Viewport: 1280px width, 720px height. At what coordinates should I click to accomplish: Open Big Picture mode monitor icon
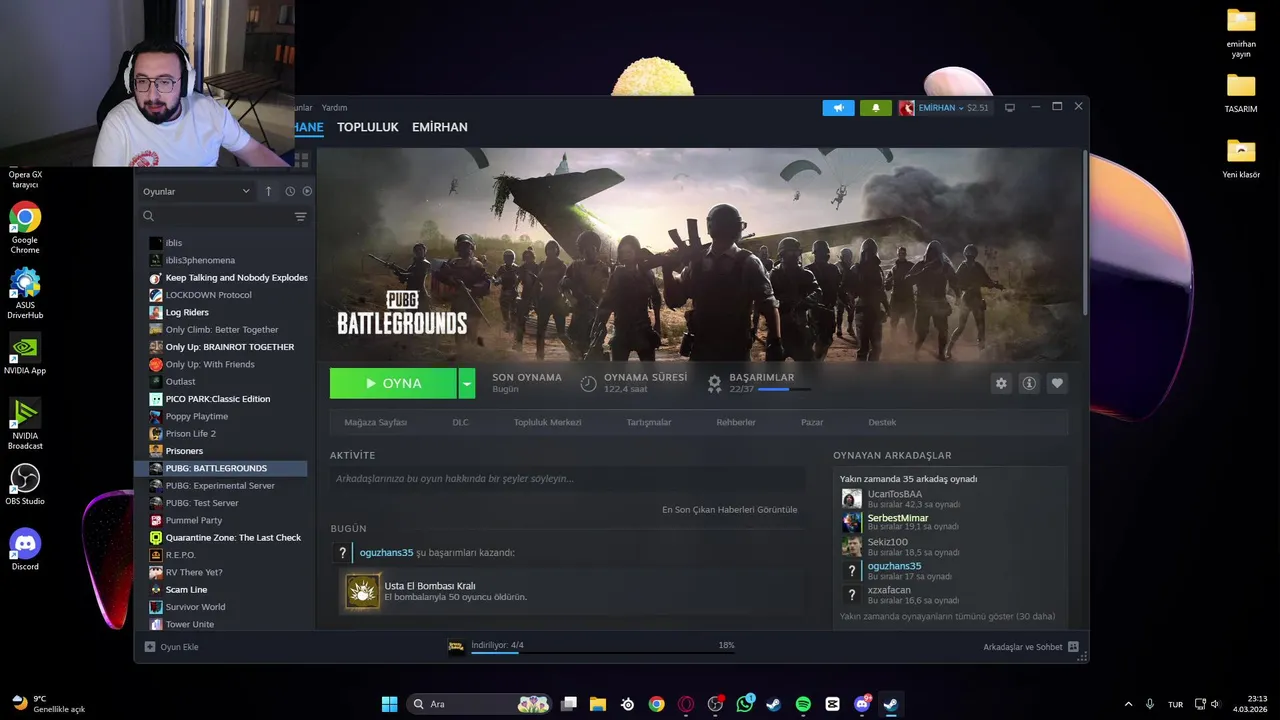[1010, 108]
